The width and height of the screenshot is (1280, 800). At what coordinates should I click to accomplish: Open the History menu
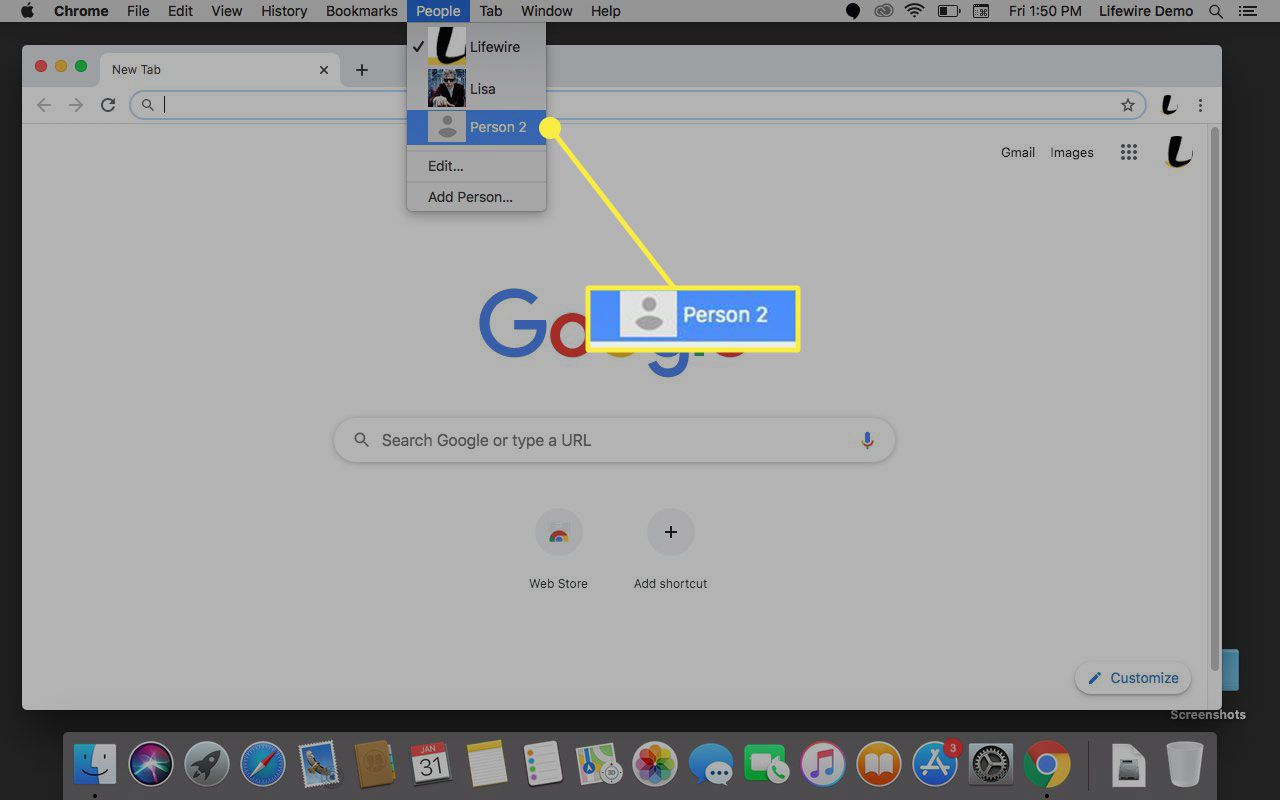[x=284, y=11]
